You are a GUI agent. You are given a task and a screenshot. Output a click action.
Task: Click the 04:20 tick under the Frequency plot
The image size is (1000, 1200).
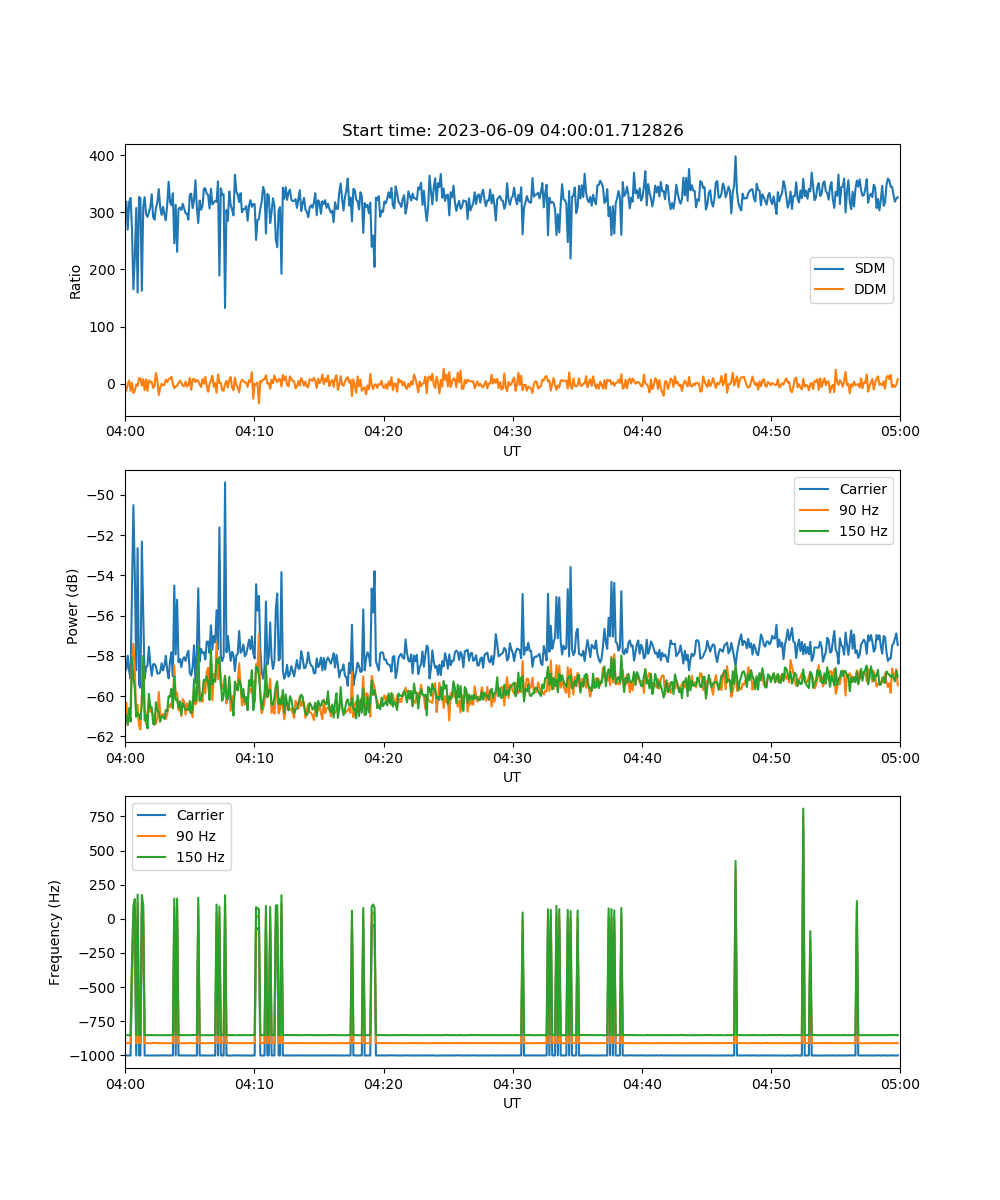tap(383, 1084)
